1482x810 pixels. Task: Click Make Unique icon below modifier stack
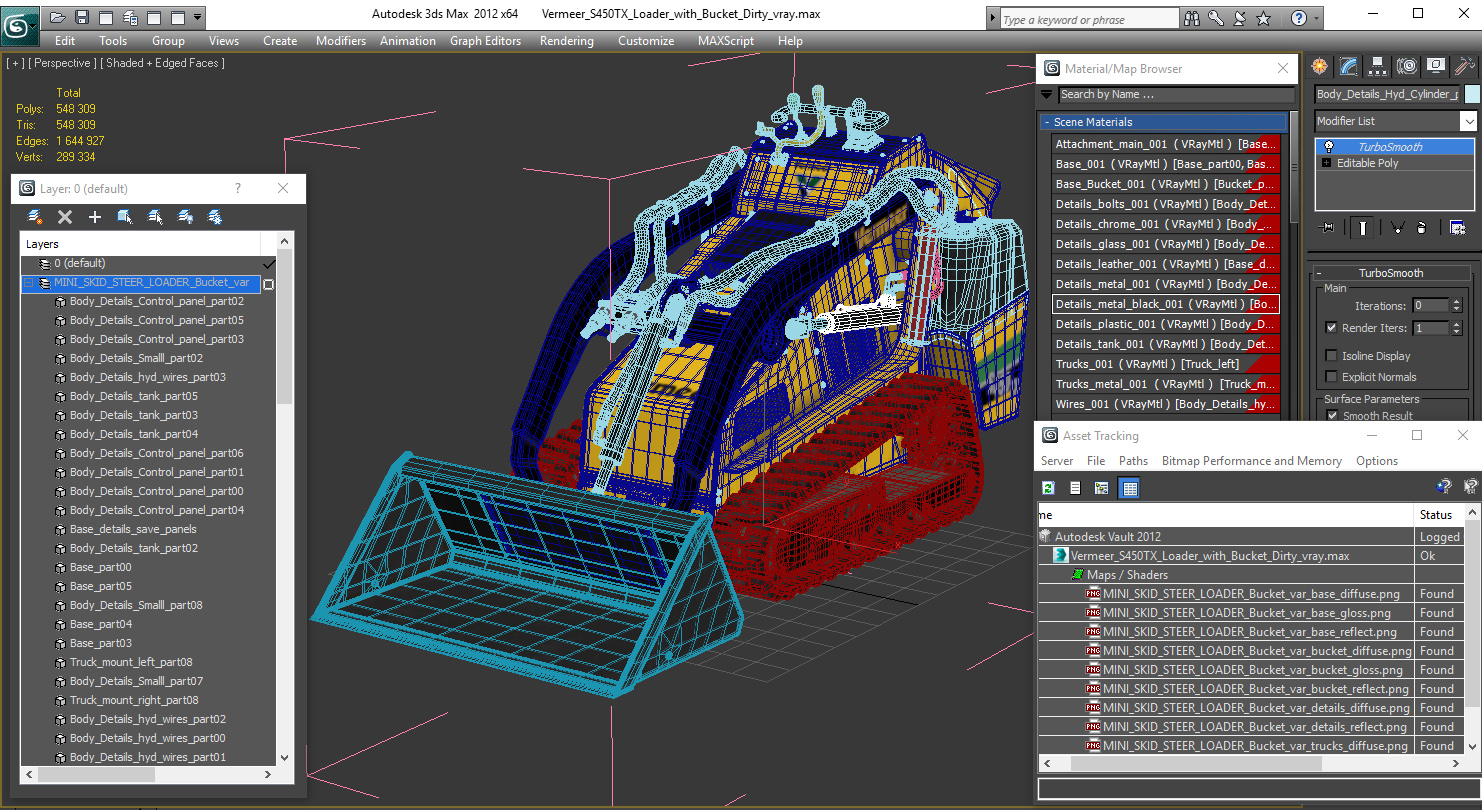coord(1398,228)
